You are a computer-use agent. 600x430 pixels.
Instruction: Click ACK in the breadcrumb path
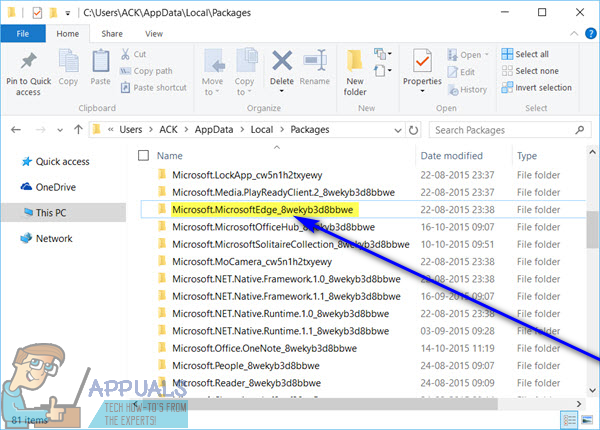(168, 130)
